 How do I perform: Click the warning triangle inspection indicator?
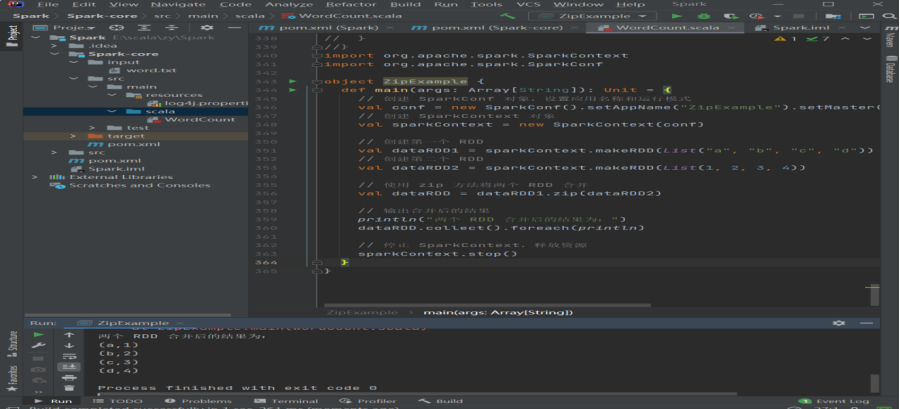coord(780,39)
